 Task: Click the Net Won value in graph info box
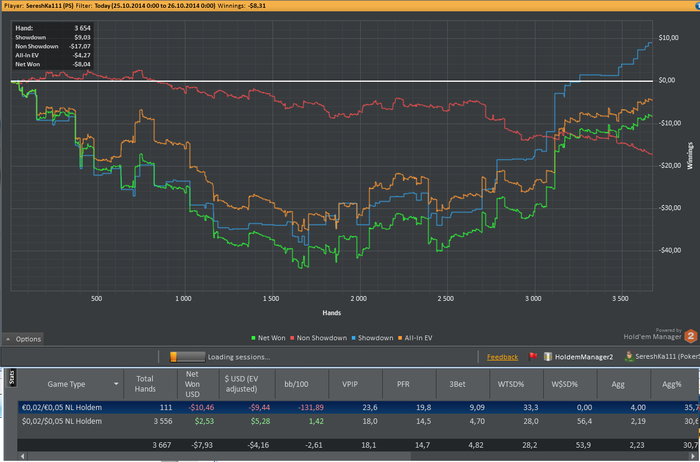pos(81,64)
